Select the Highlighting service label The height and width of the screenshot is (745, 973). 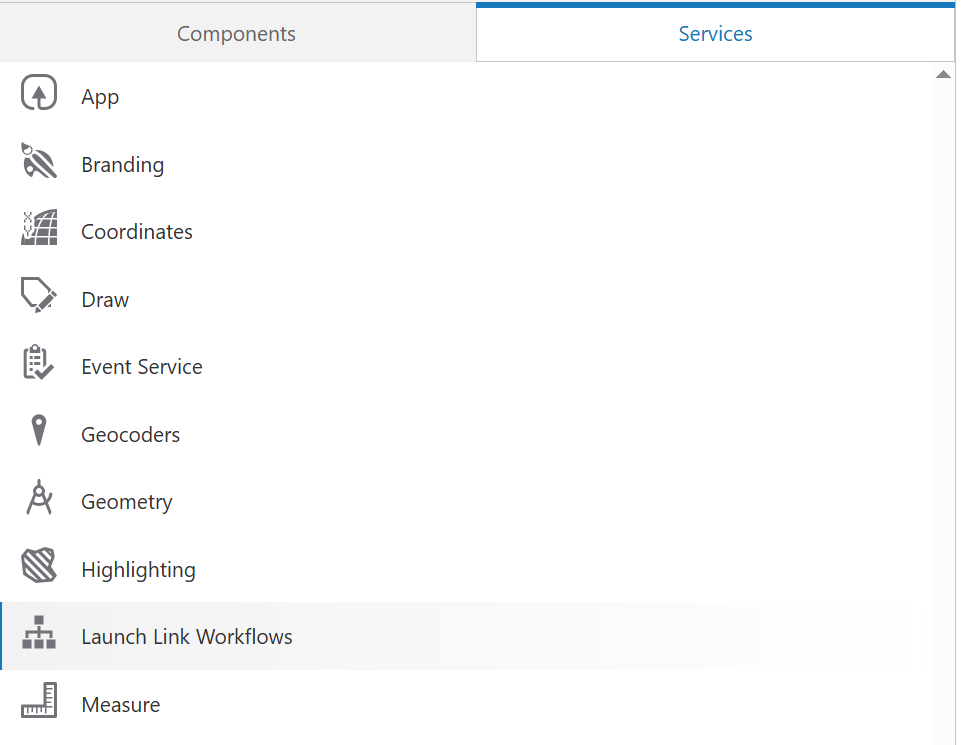click(x=139, y=570)
